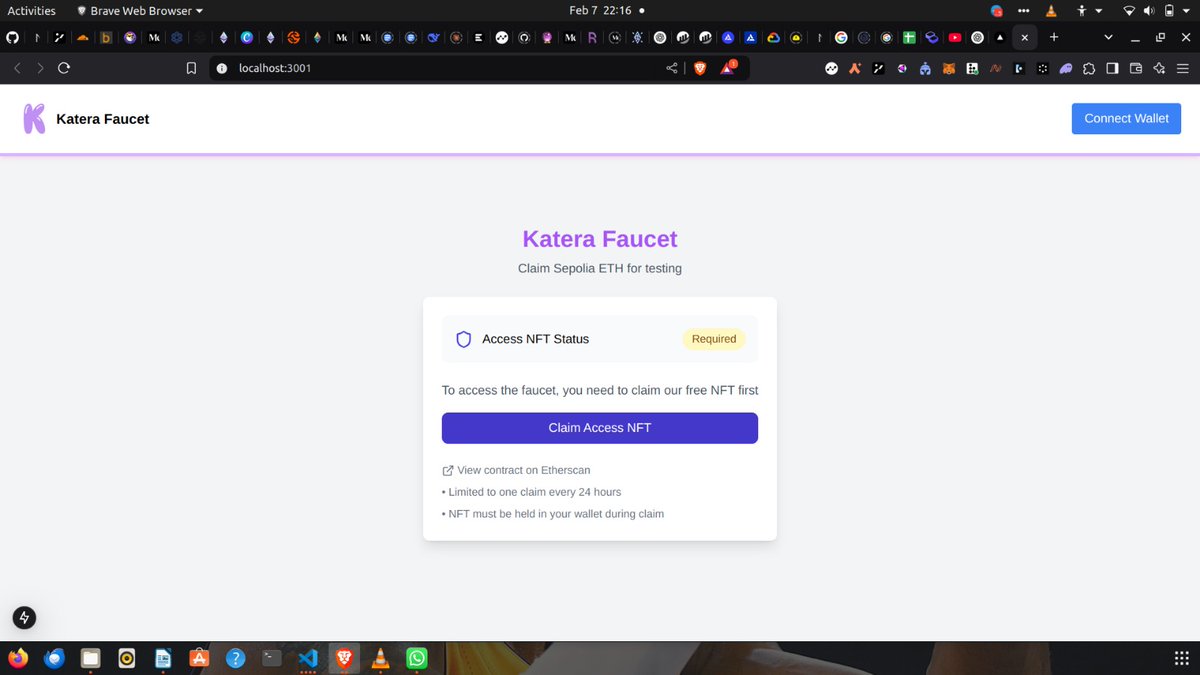This screenshot has width=1200, height=675.
Task: Open the MetaMask extension
Action: click(x=947, y=68)
